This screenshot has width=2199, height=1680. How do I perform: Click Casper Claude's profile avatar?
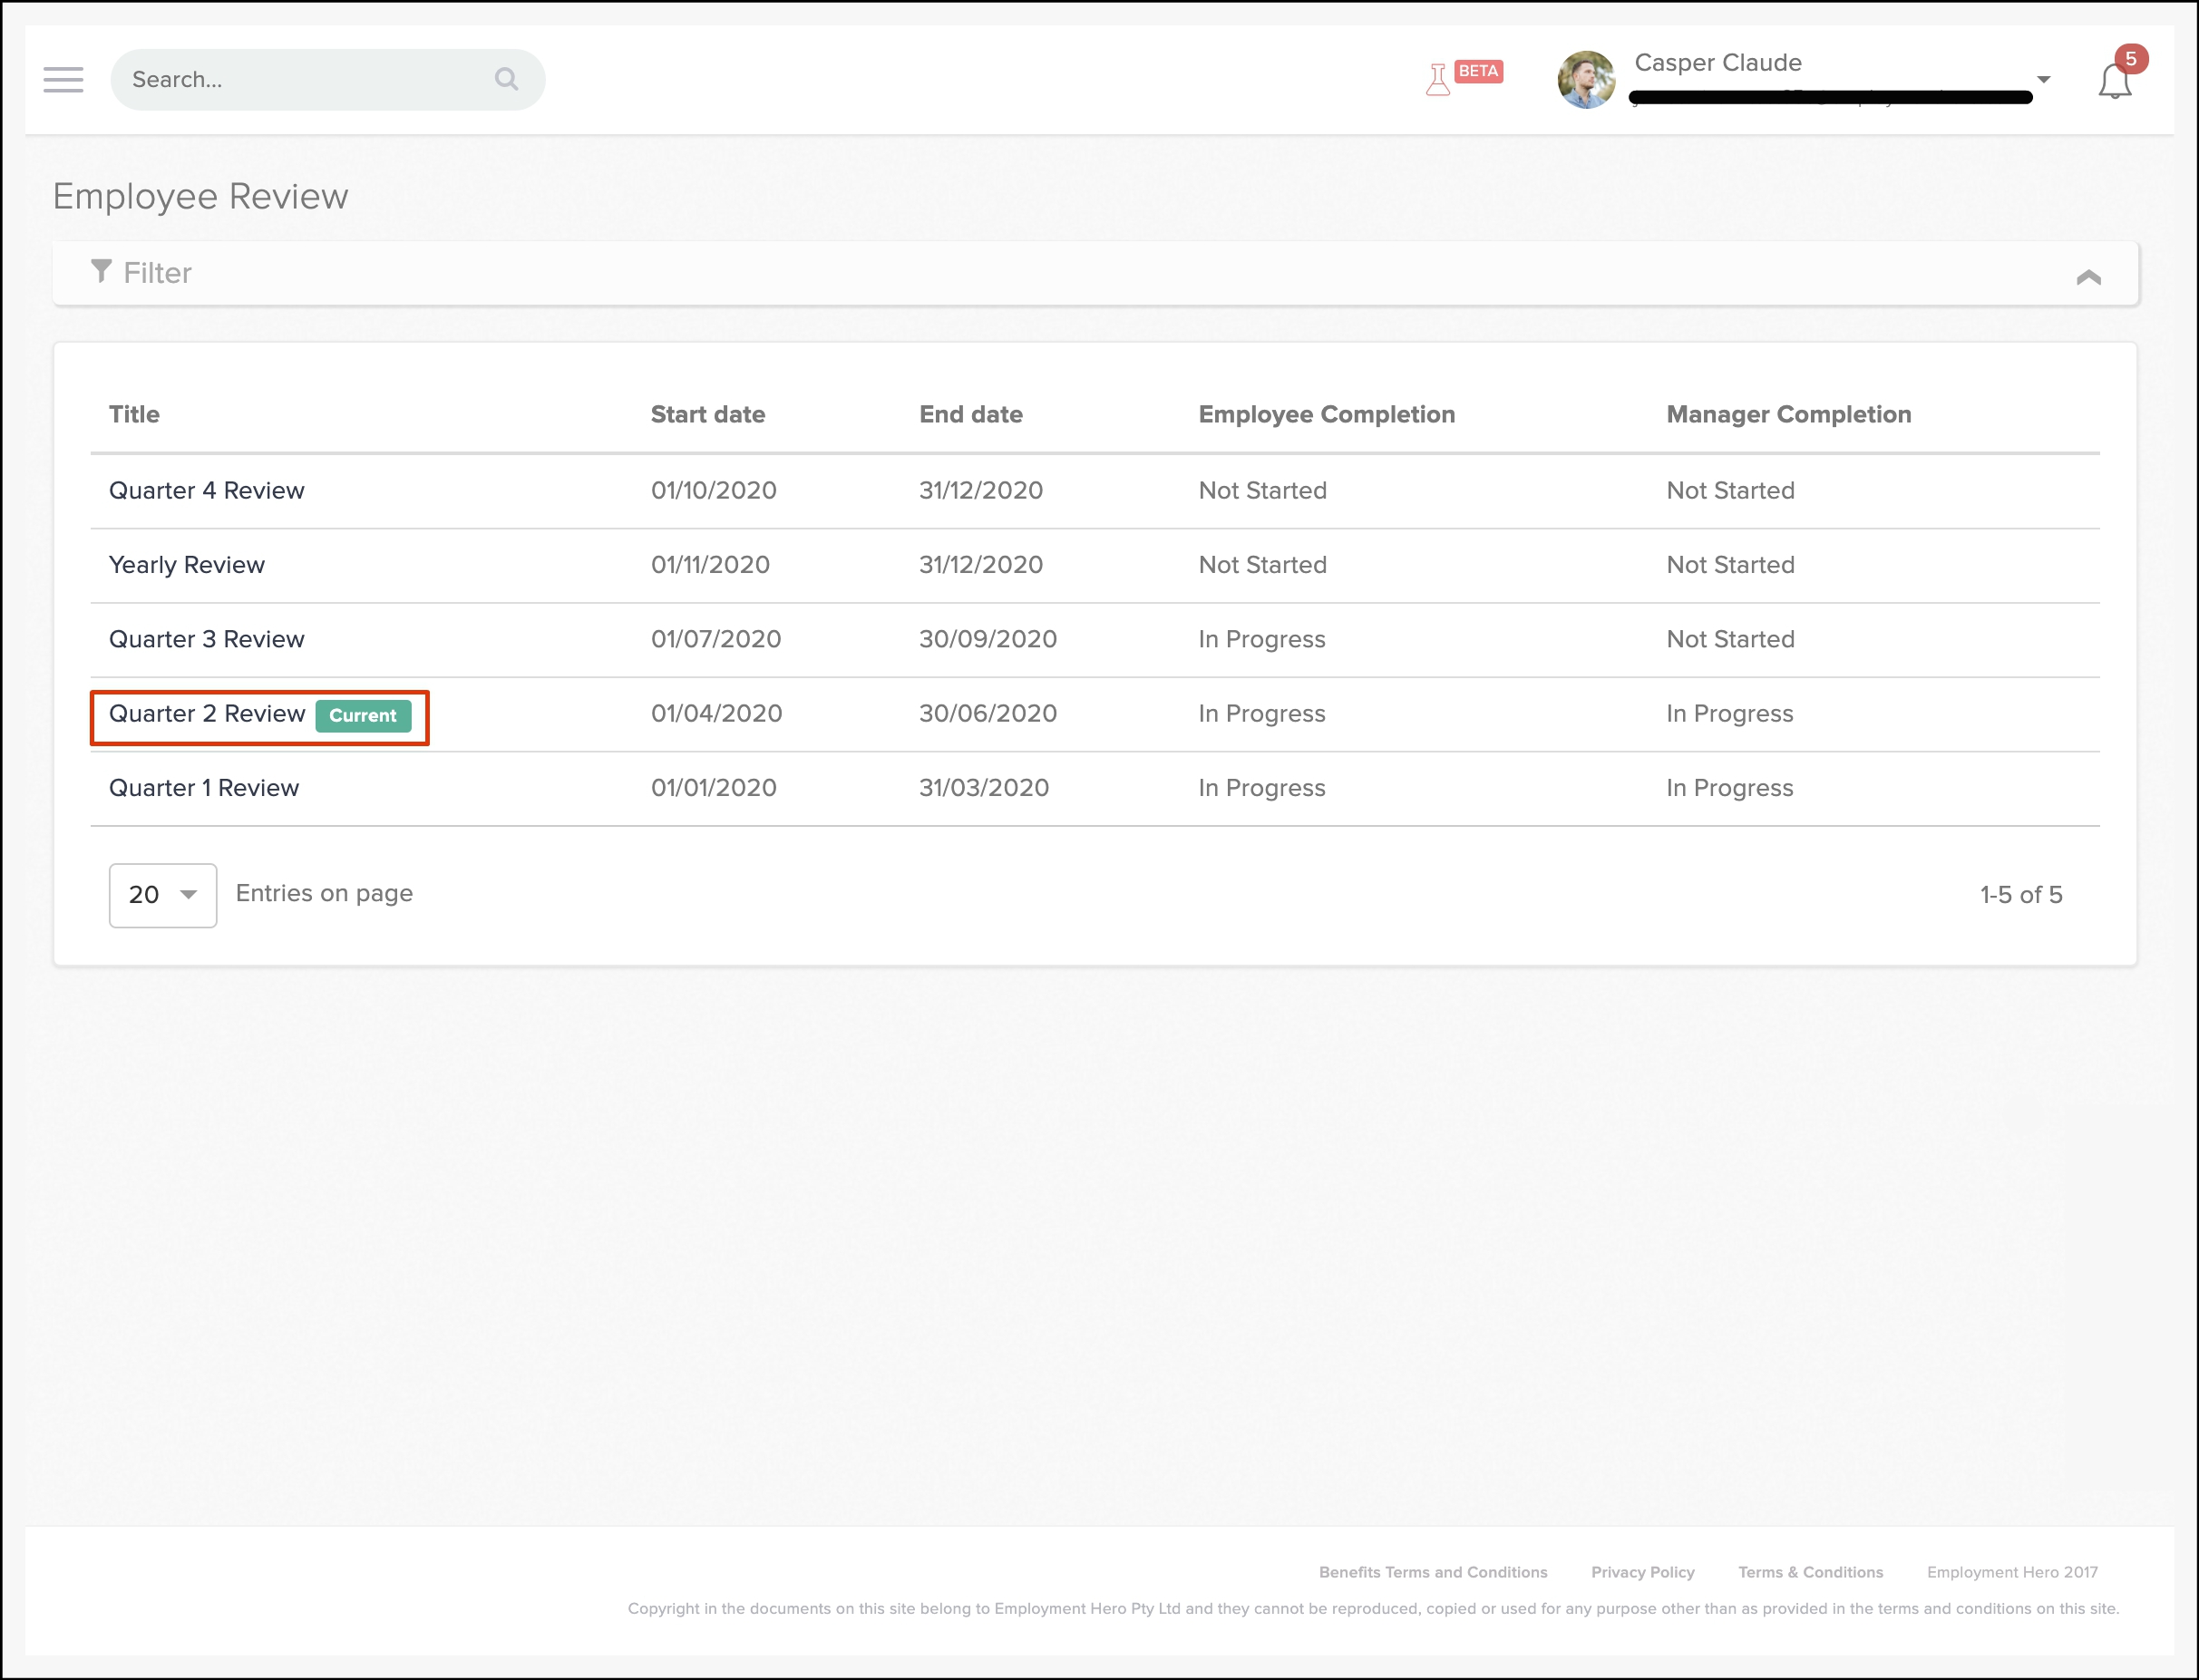click(x=1586, y=80)
